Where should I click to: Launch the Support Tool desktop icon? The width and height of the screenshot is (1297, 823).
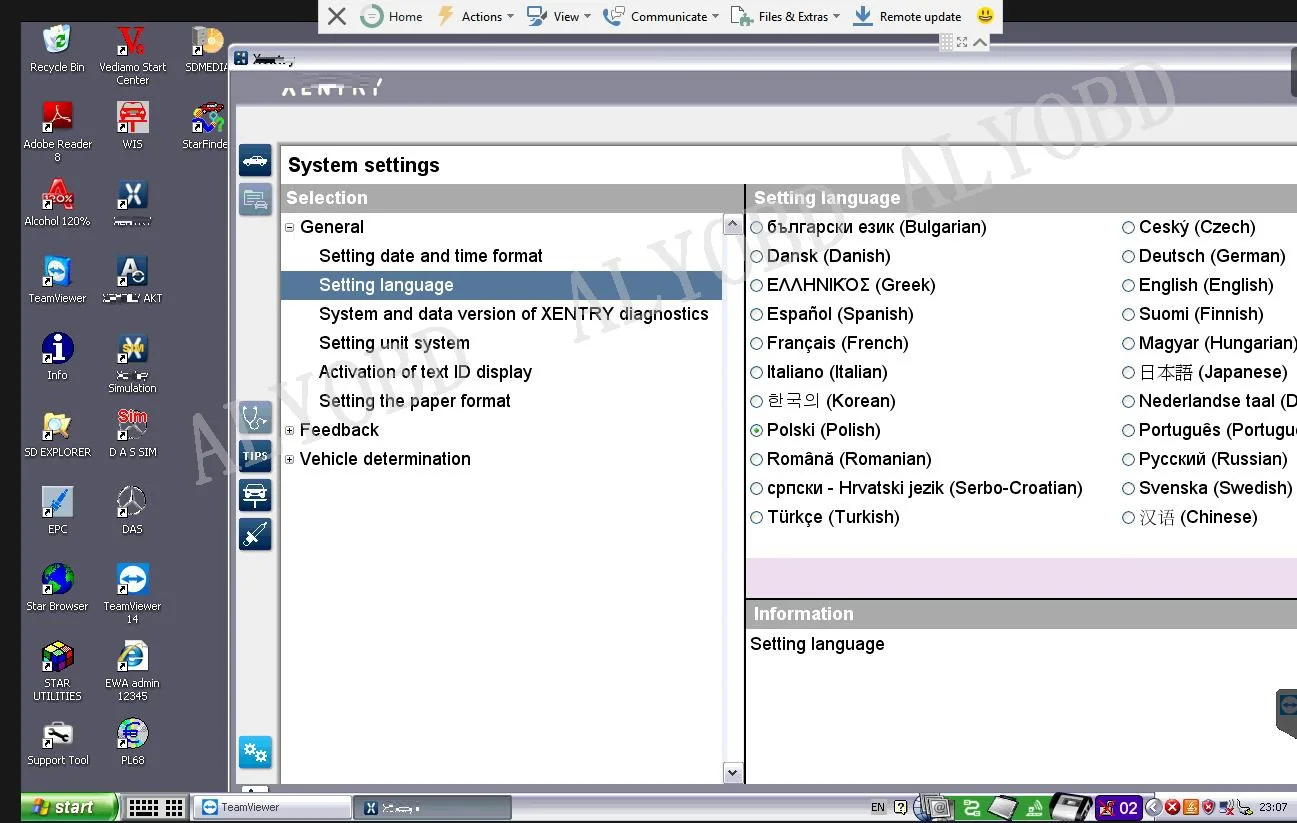tap(57, 742)
